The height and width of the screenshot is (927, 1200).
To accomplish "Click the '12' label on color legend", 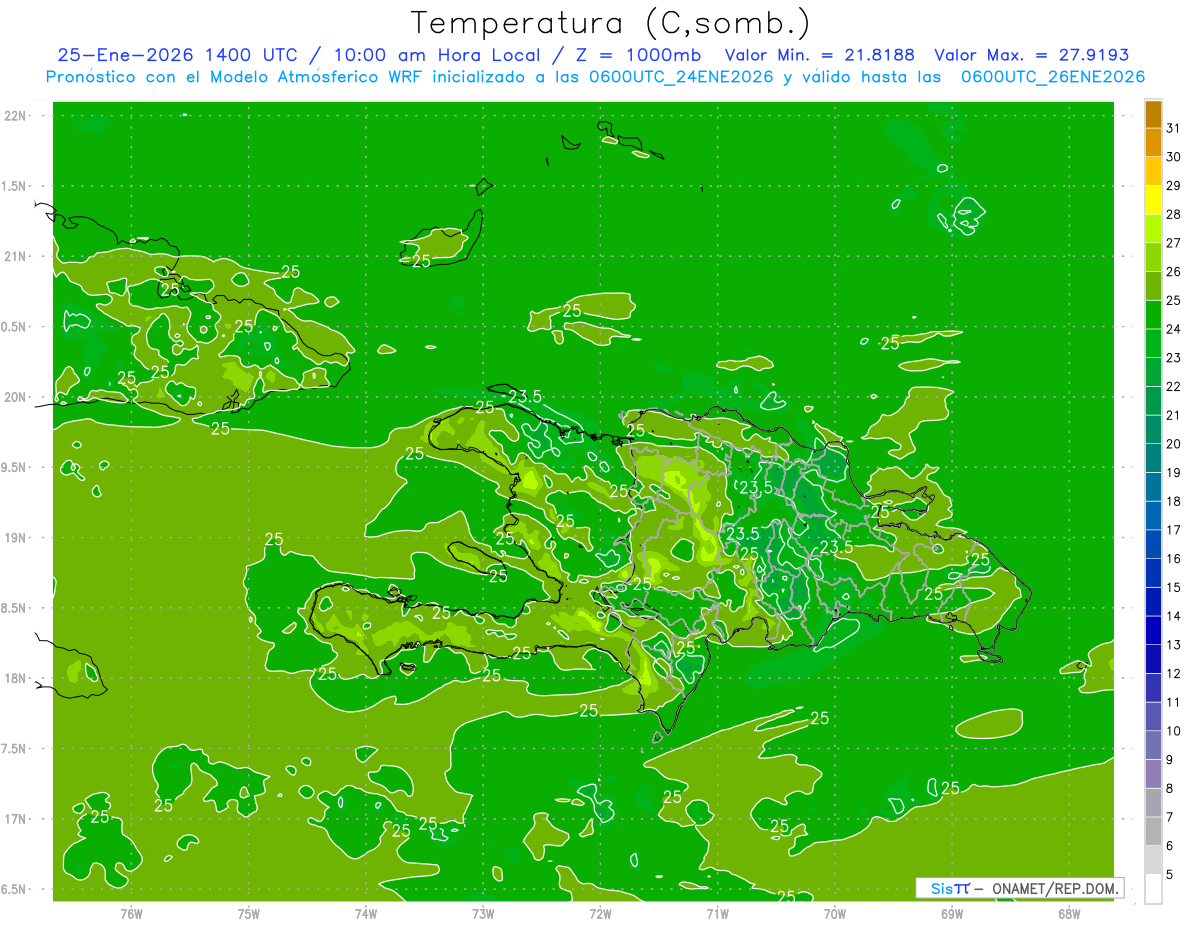I will tap(1174, 673).
